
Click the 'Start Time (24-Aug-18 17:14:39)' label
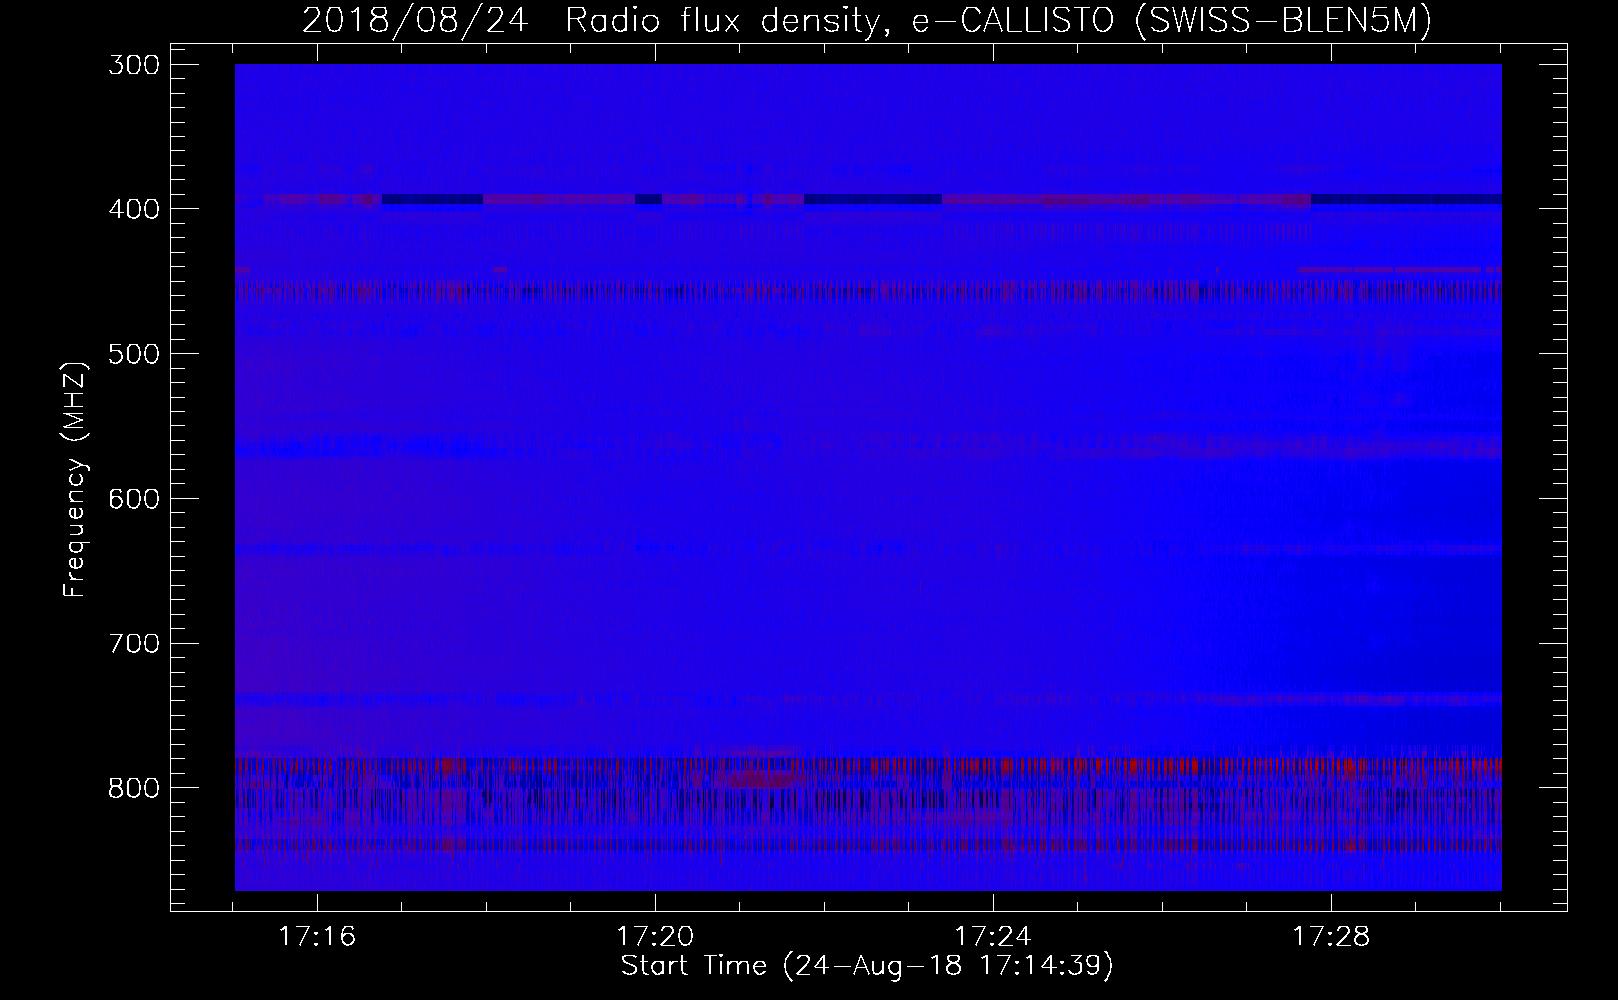point(867,966)
